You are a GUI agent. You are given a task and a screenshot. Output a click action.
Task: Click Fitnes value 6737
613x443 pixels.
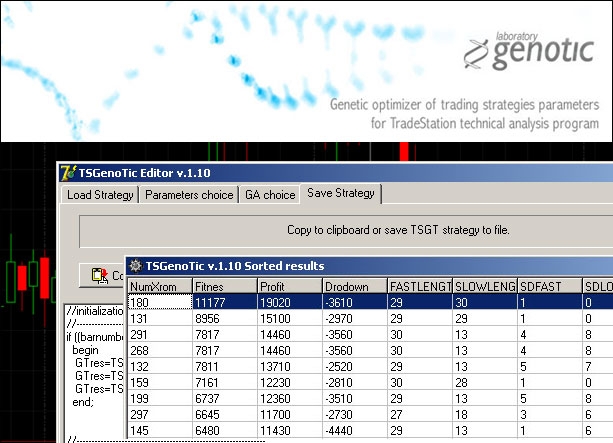coord(207,399)
